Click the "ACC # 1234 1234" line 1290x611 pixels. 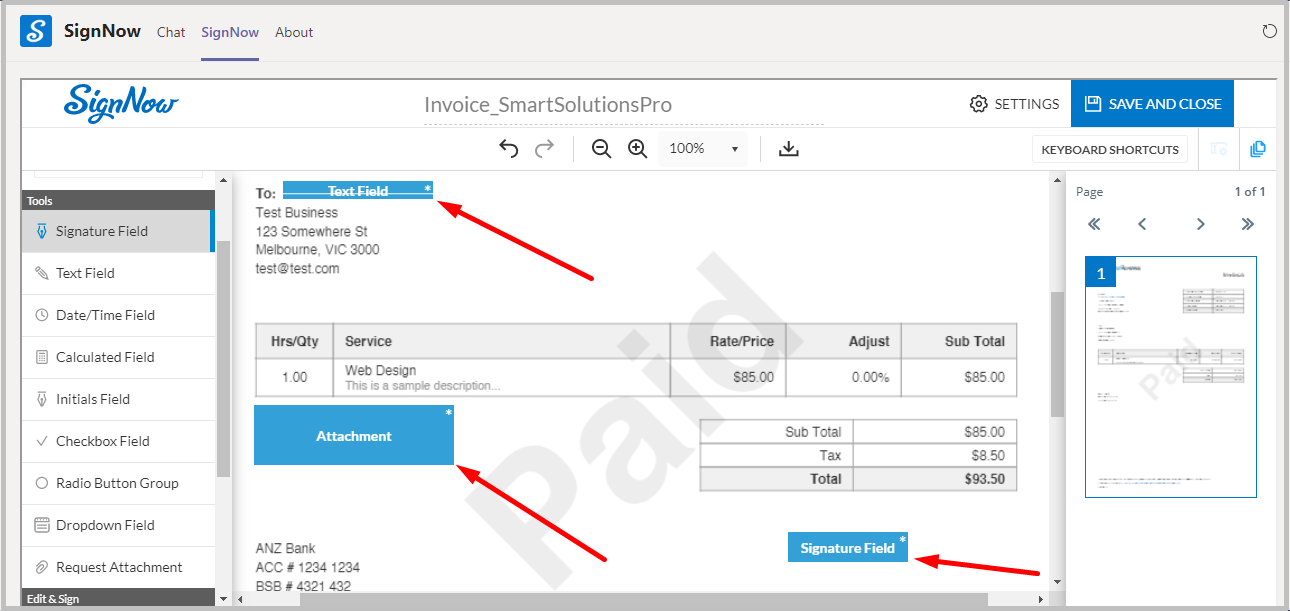point(308,567)
